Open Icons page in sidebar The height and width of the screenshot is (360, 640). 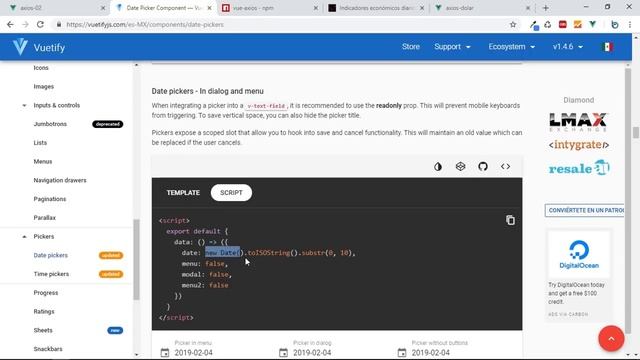click(x=41, y=68)
